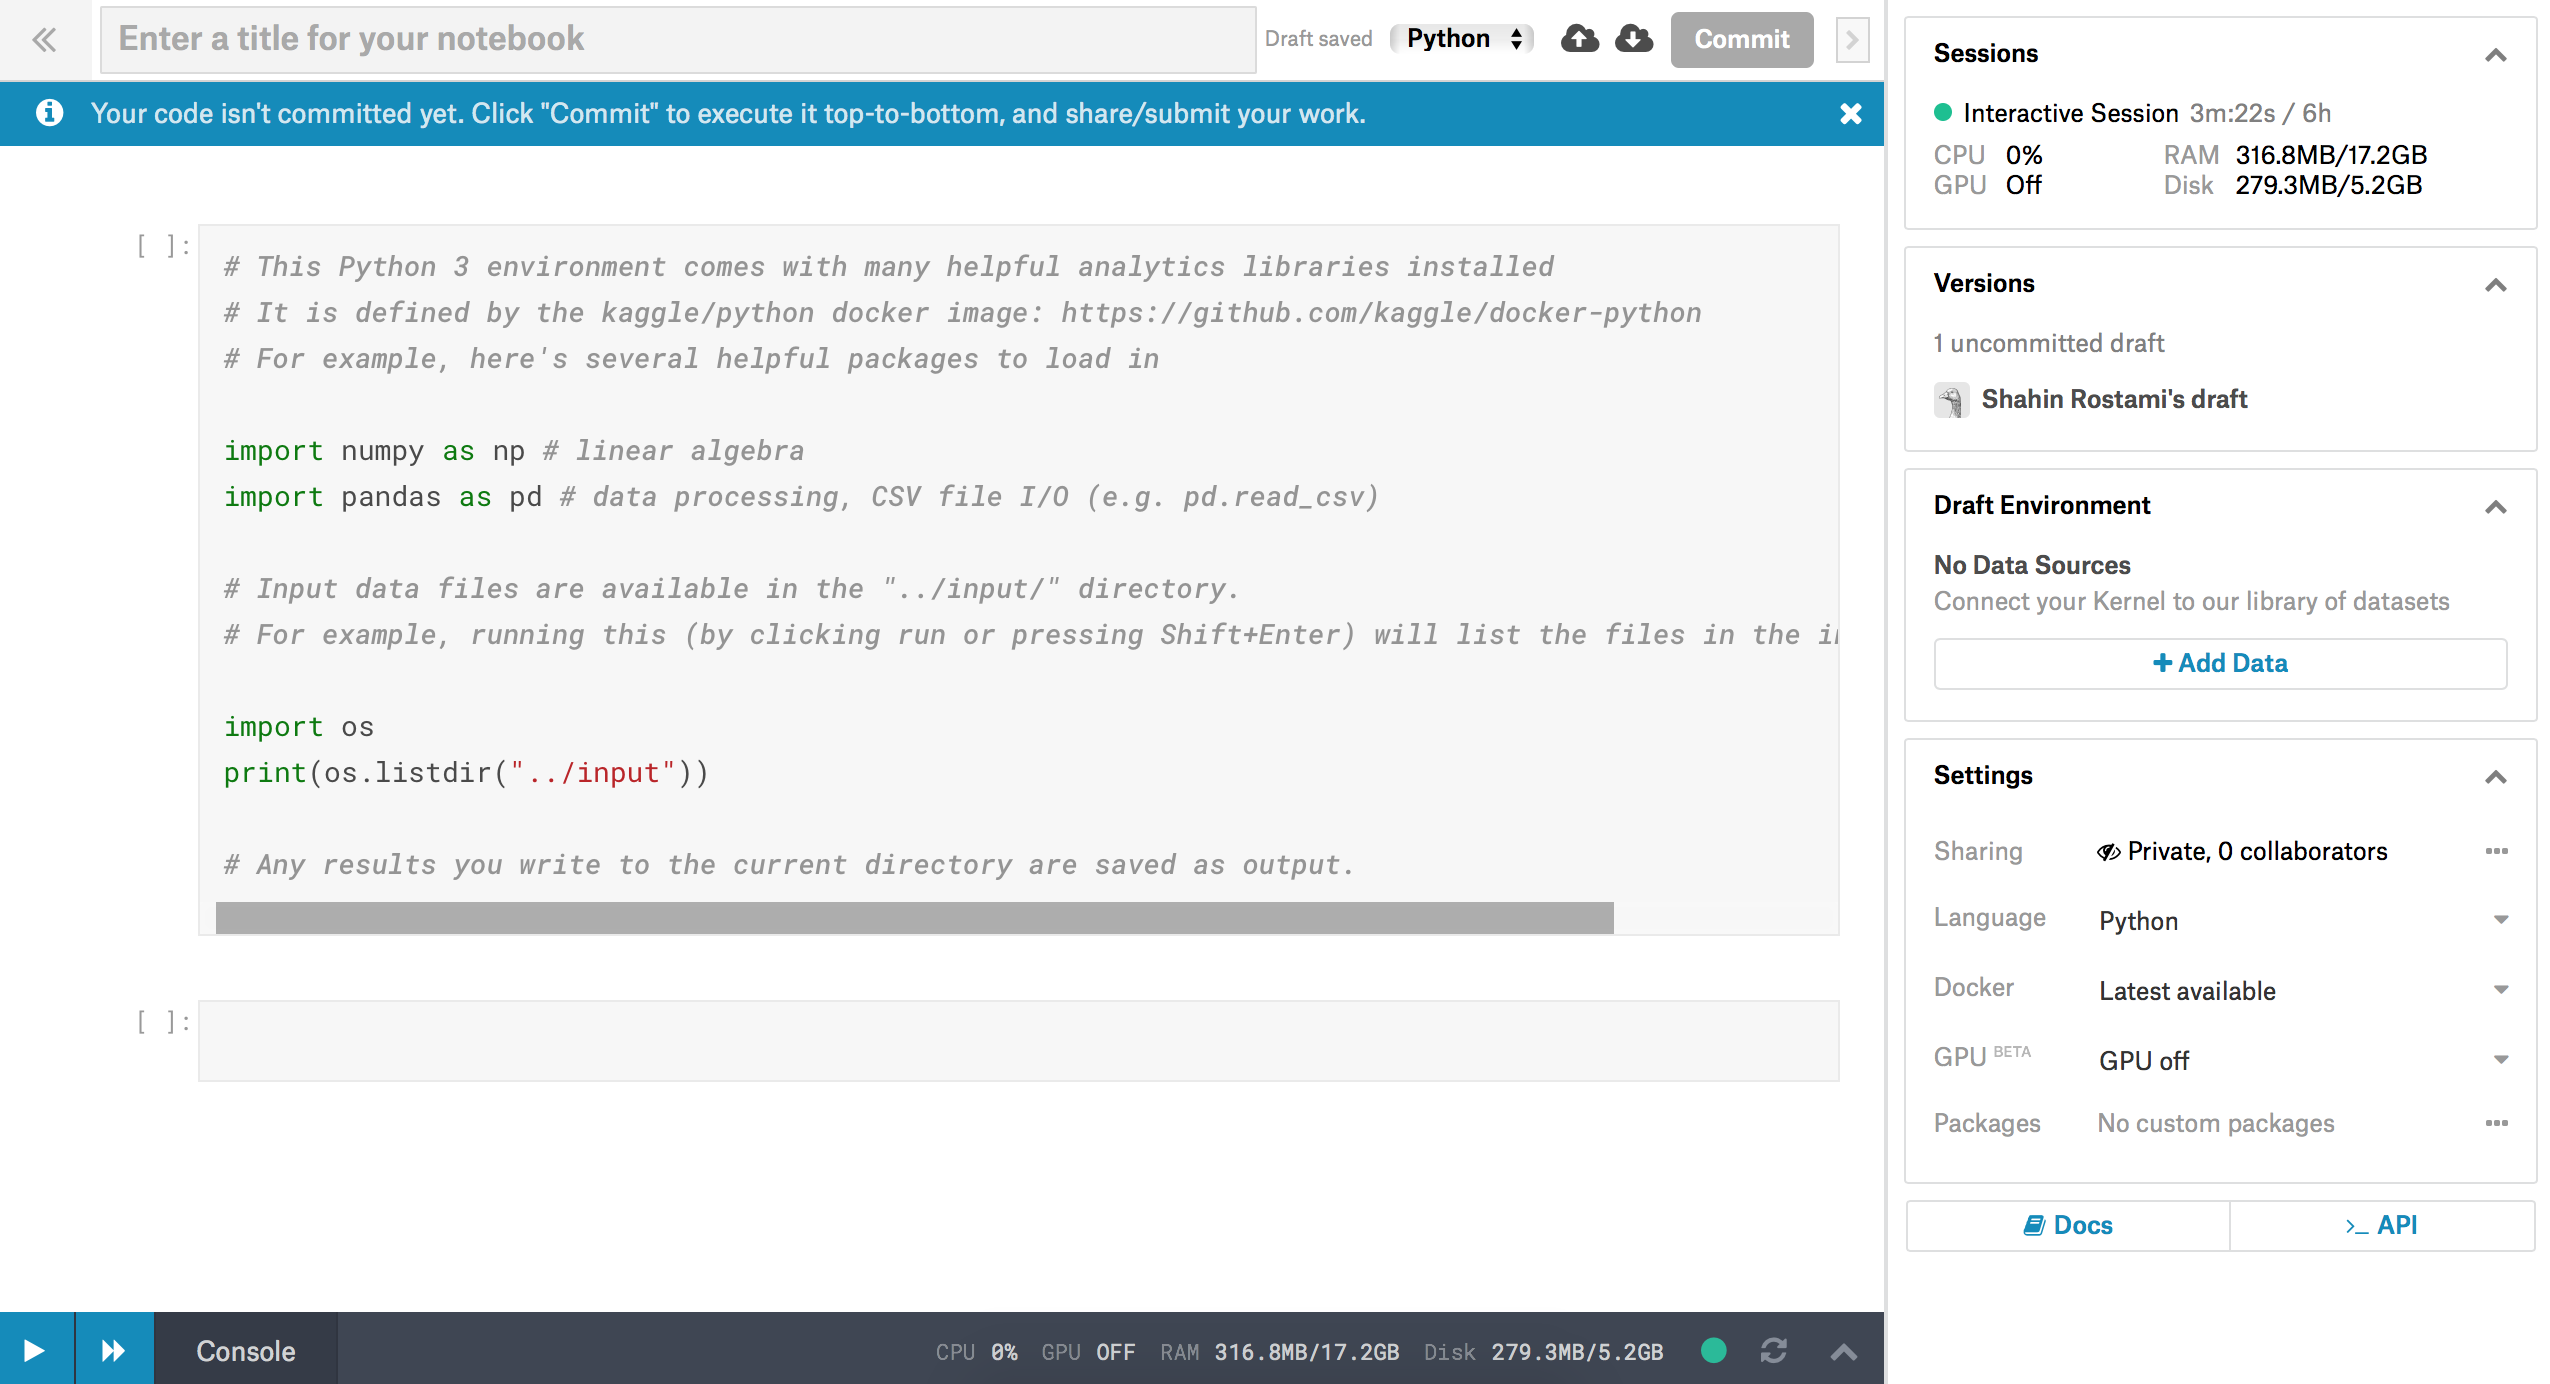Collapse the Settings panel chevron
2550x1384 pixels.
[2492, 777]
